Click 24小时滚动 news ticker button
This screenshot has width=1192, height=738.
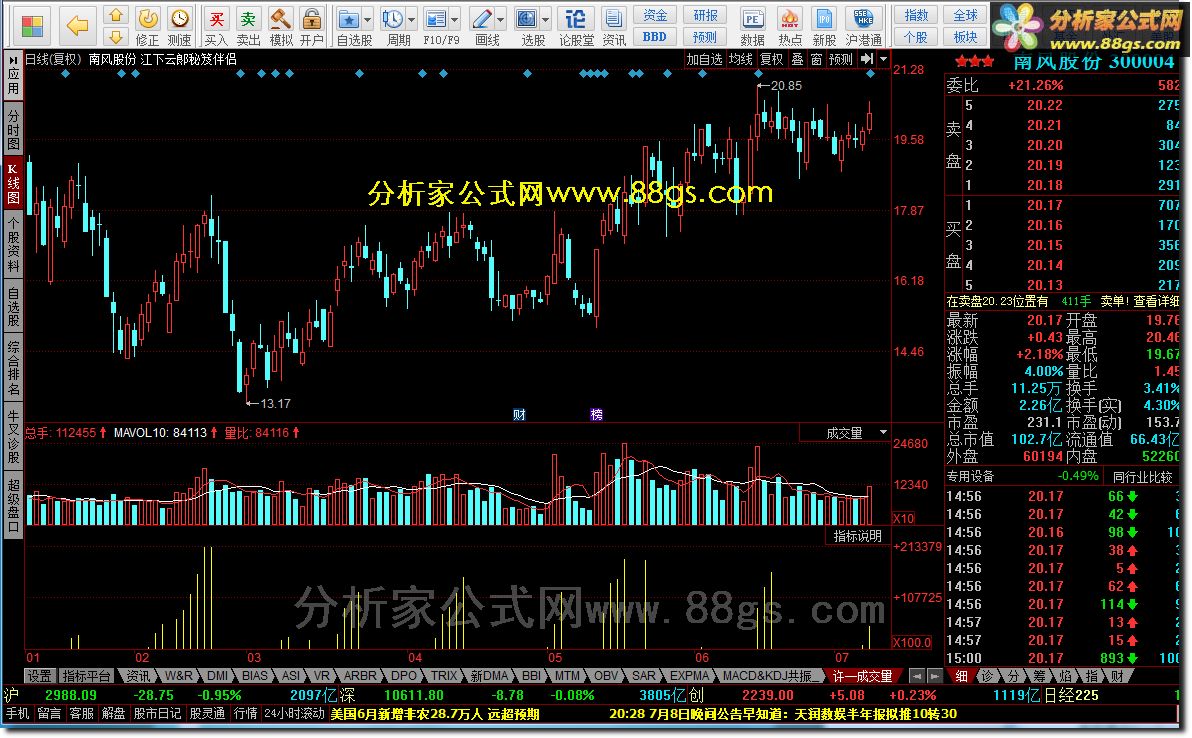coord(294,714)
